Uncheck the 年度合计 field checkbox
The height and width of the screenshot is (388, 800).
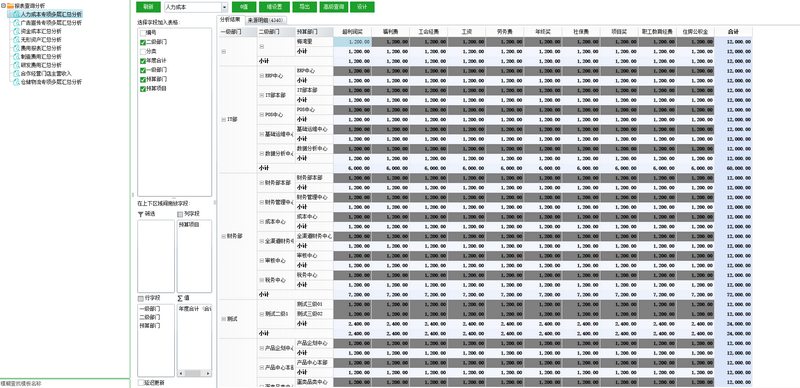point(143,61)
